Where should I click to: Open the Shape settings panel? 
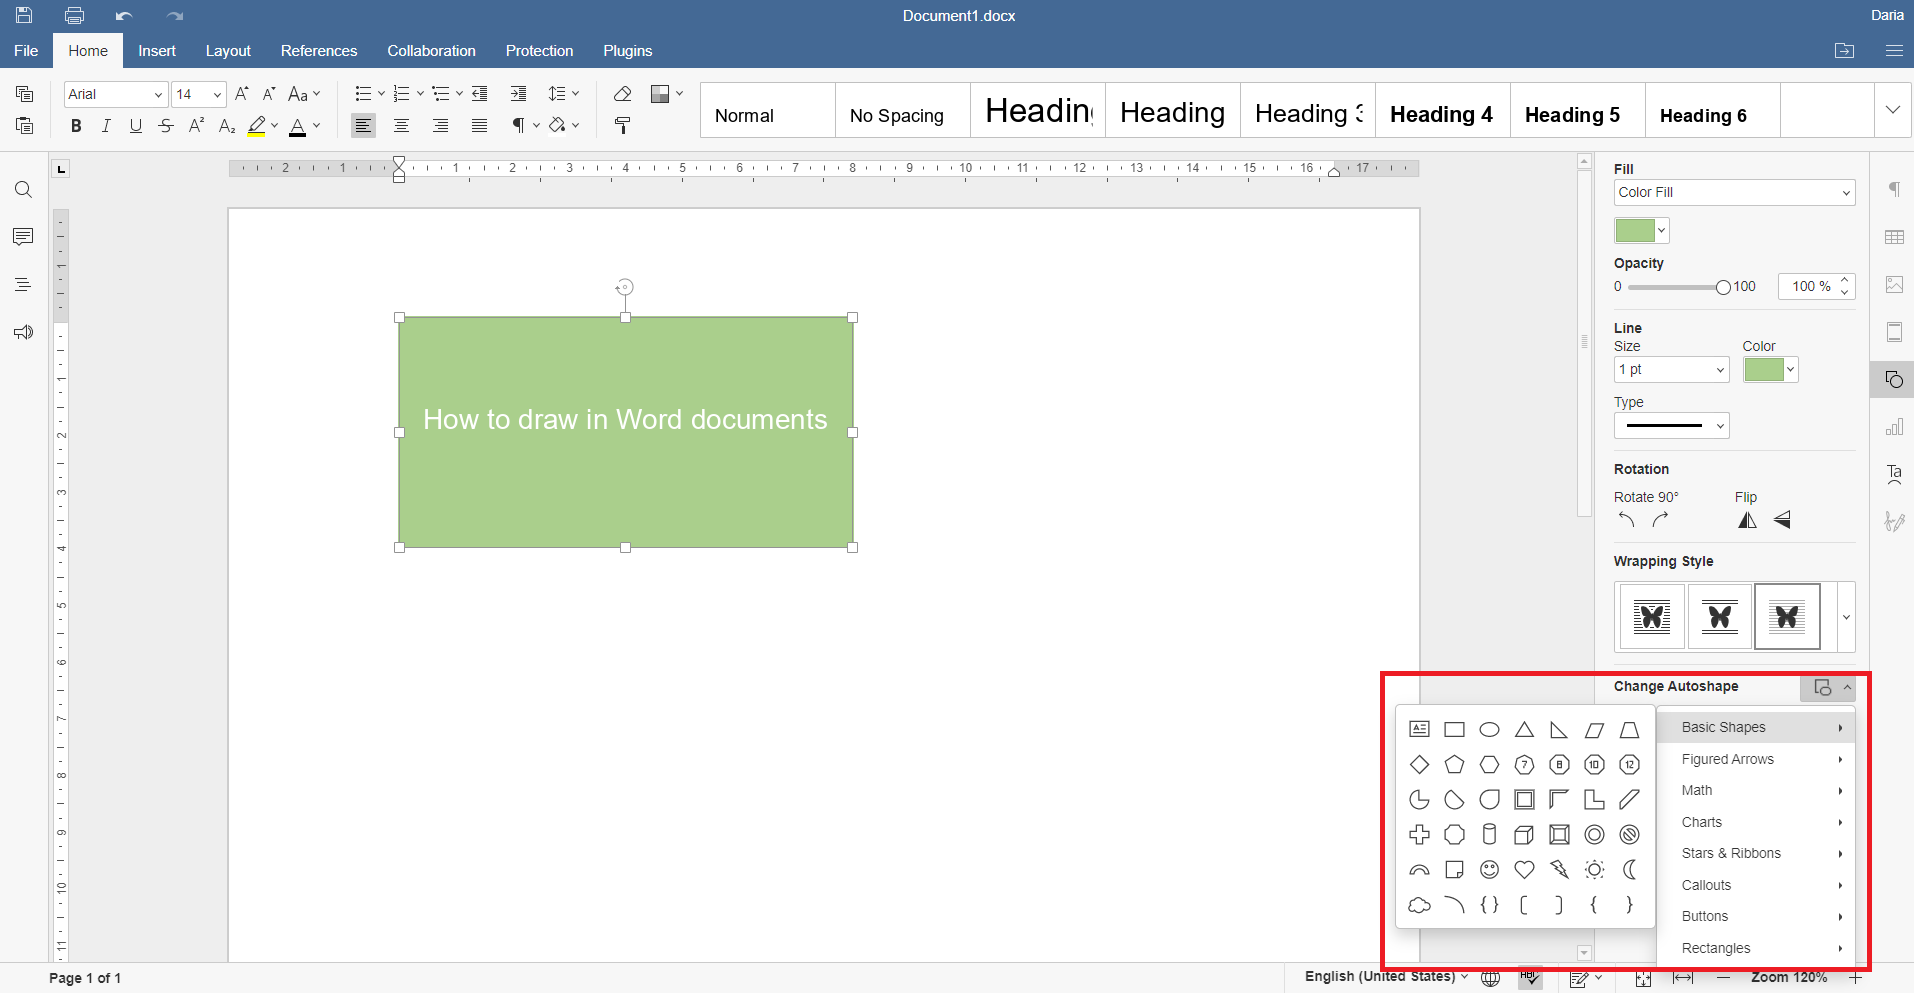click(x=1893, y=379)
